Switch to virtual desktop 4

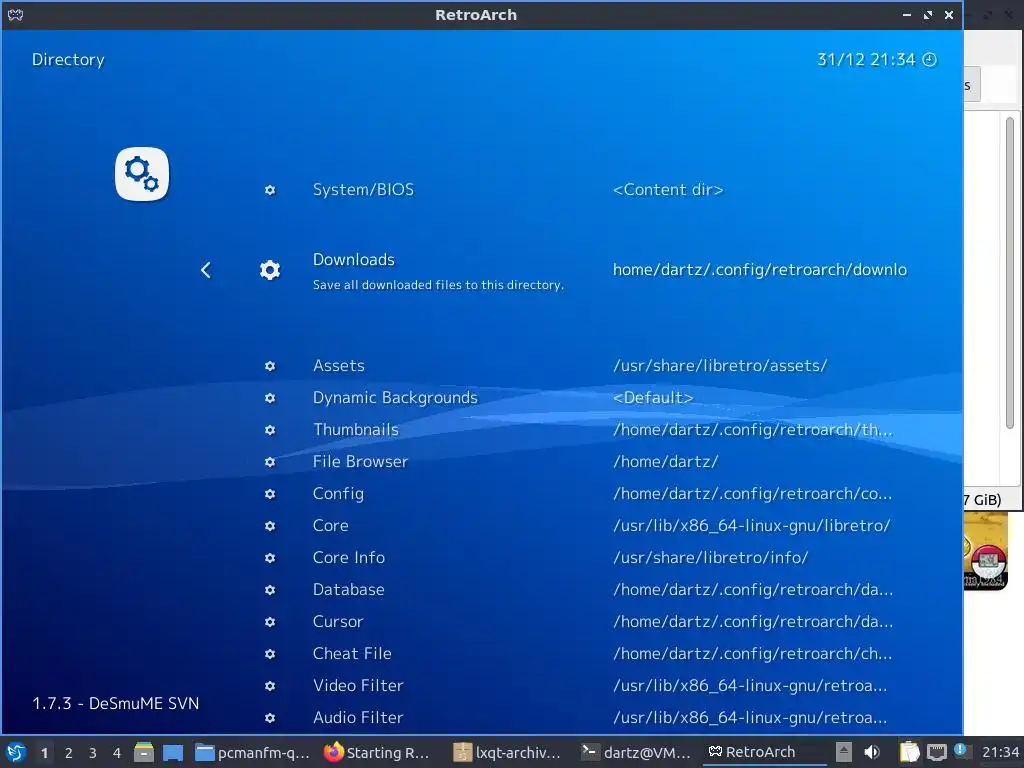coord(117,753)
